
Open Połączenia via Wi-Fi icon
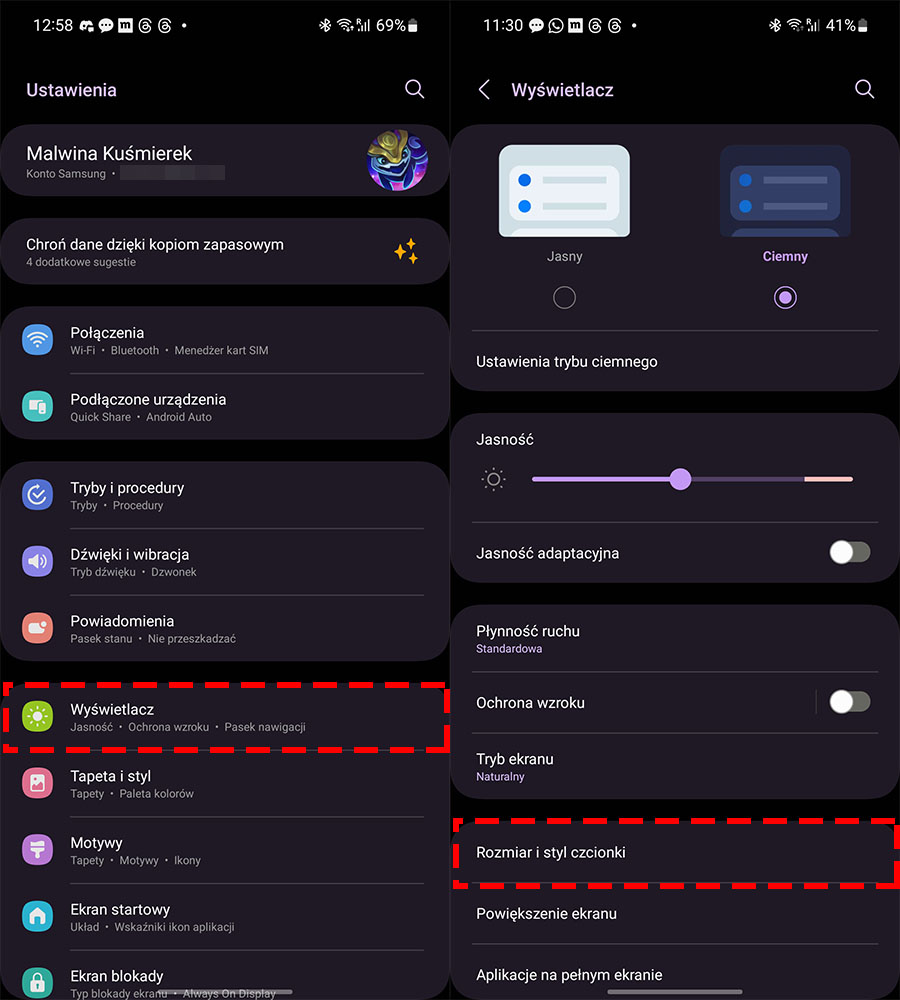coord(38,340)
